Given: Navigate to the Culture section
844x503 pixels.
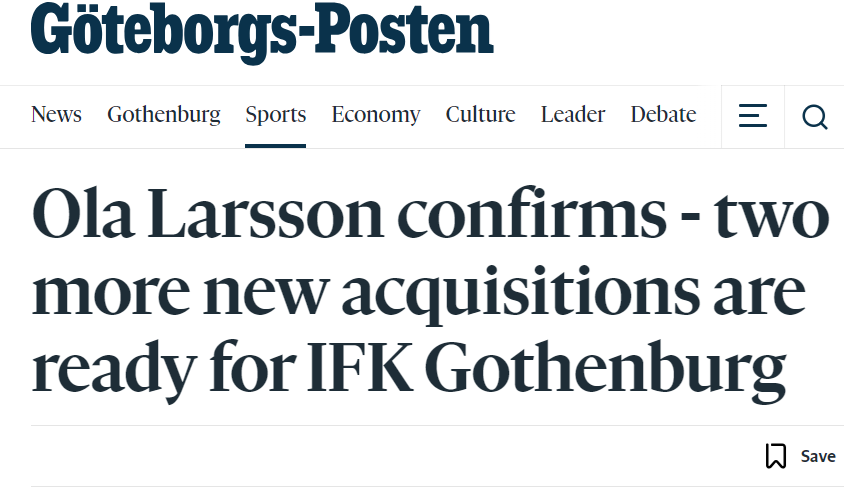Looking at the screenshot, I should [x=481, y=114].
